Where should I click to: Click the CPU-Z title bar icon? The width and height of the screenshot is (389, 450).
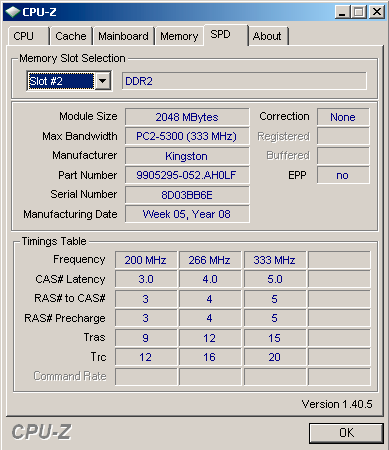pos(13,12)
